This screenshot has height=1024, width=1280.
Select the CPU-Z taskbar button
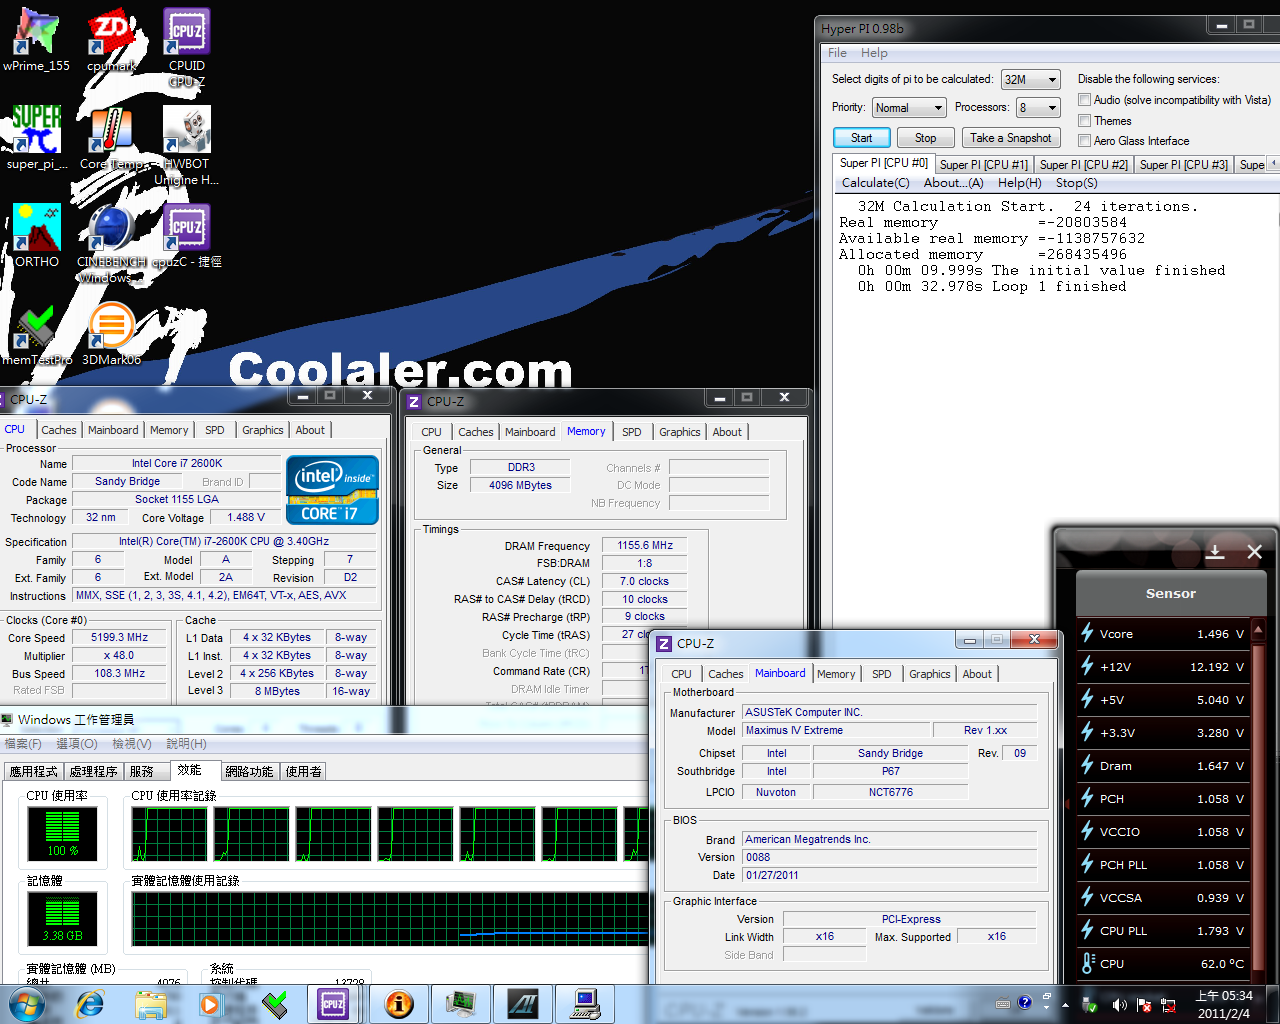pyautogui.click(x=333, y=1004)
